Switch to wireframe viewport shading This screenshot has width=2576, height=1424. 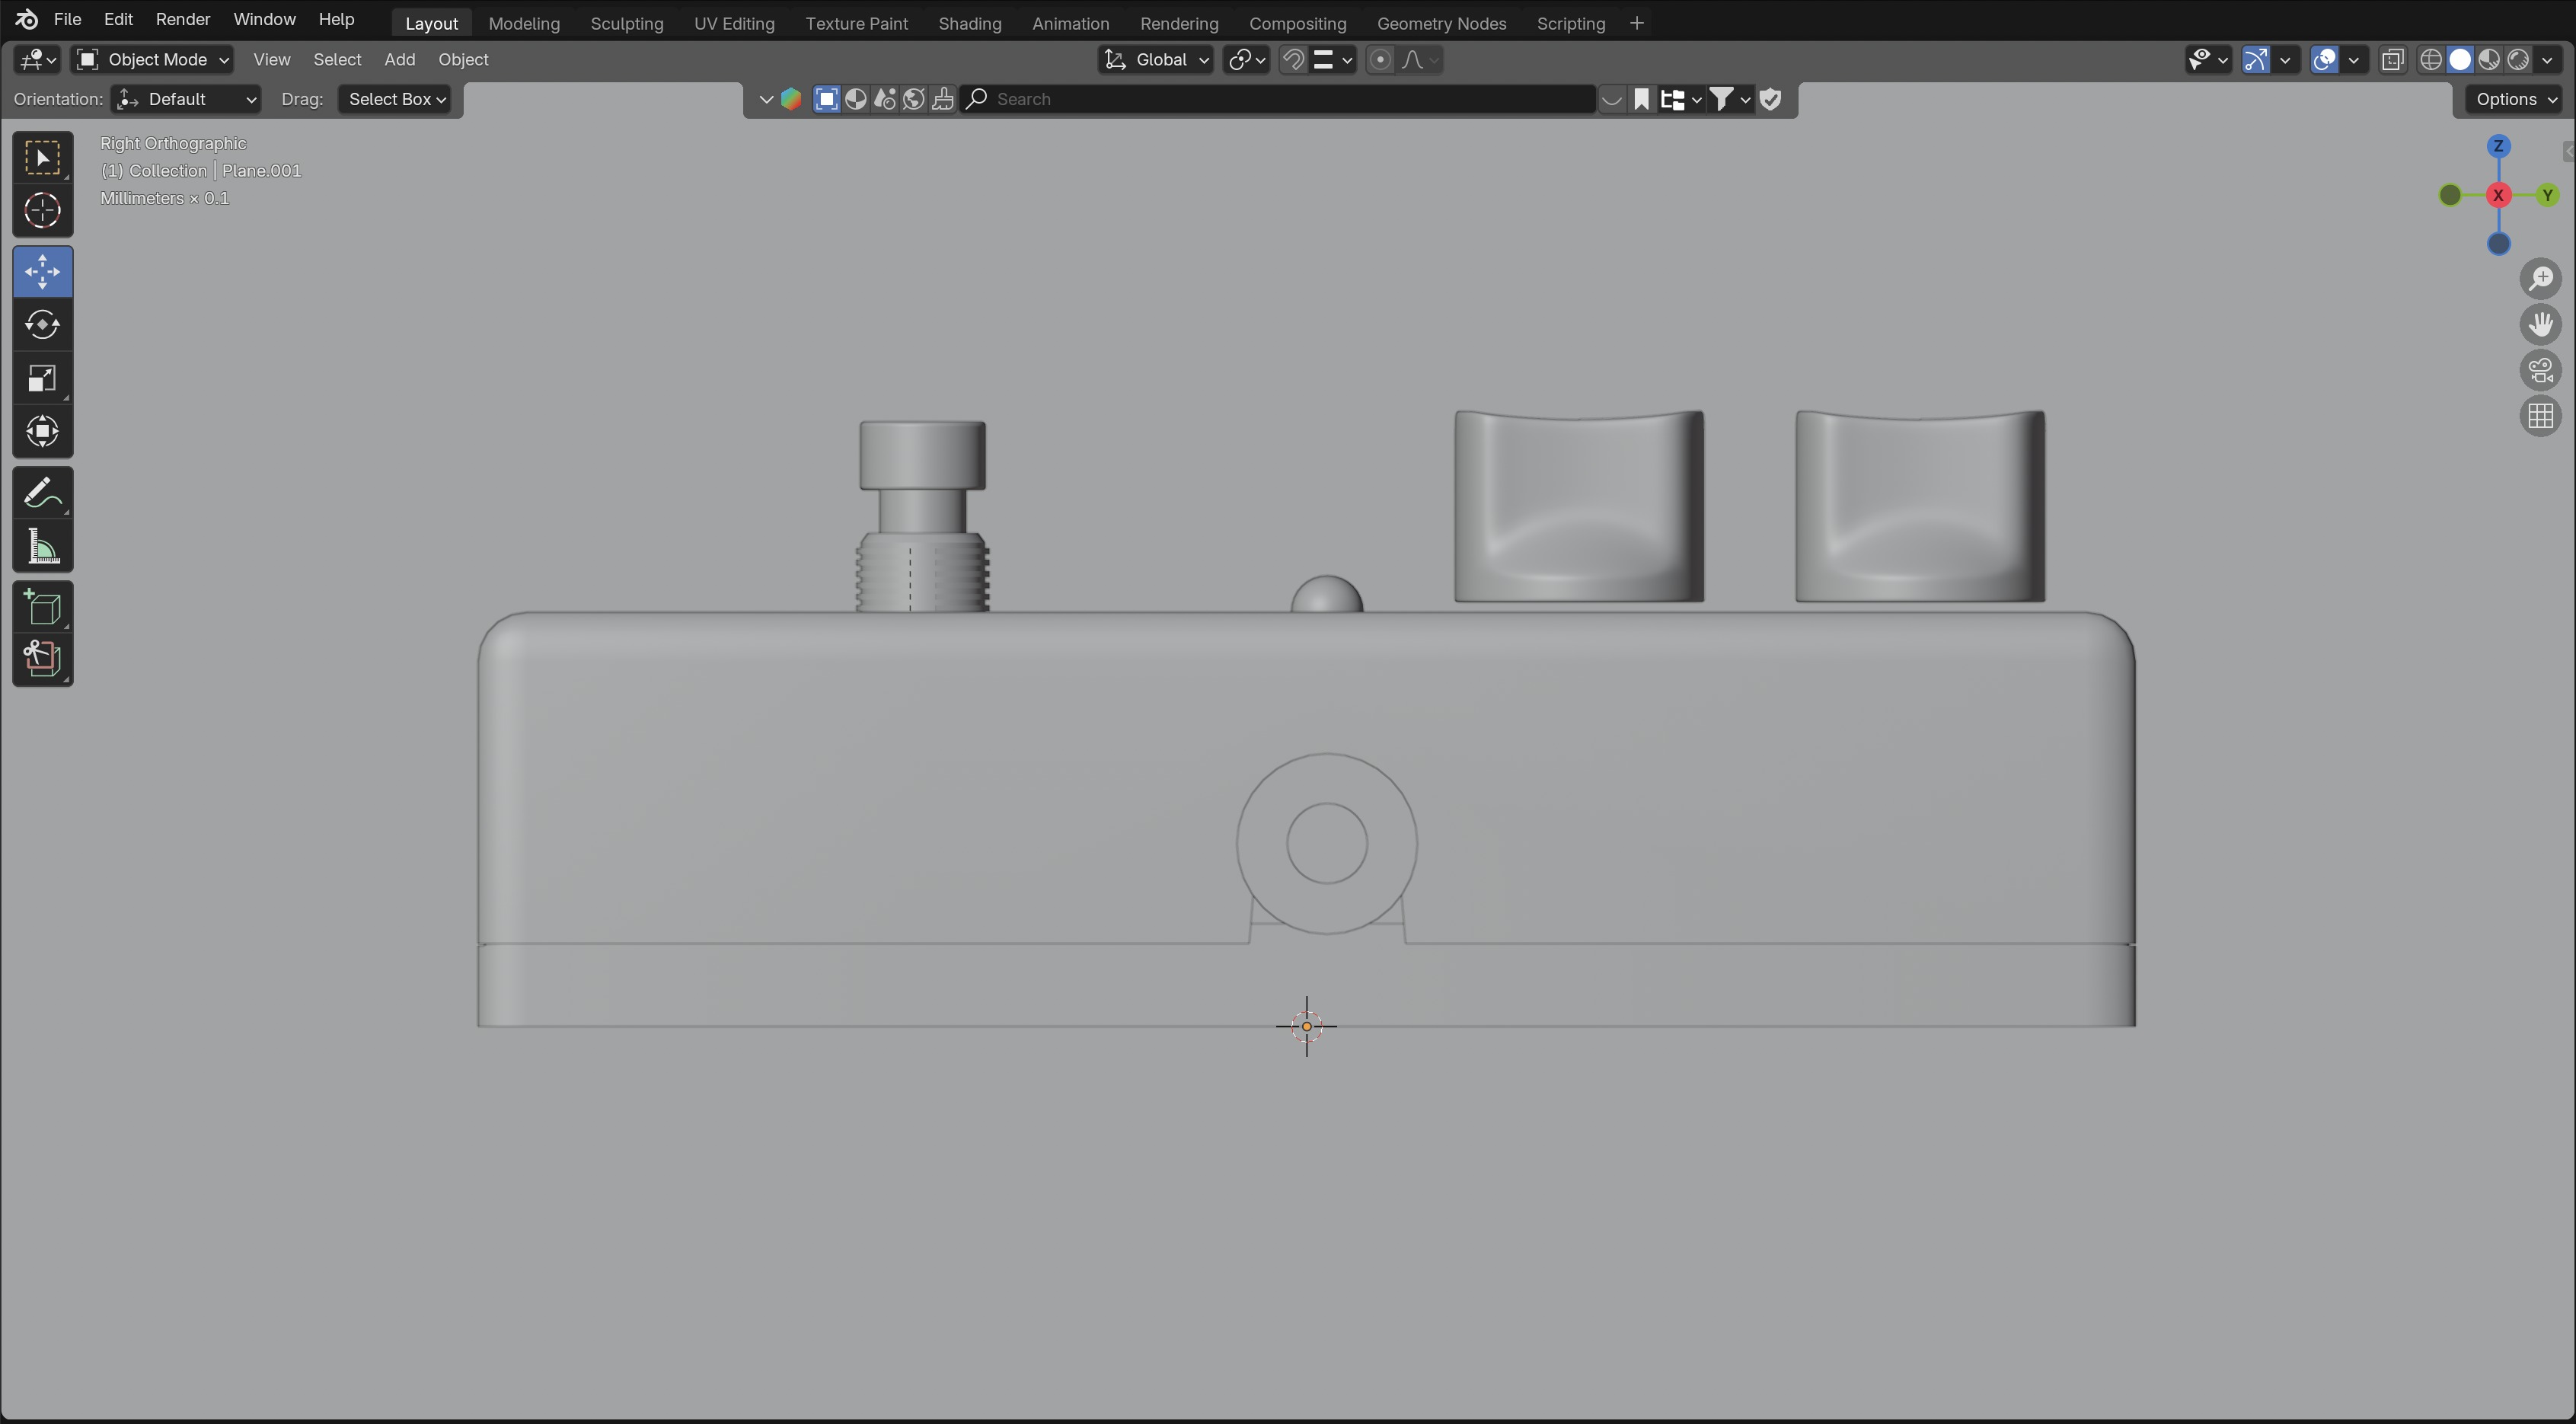[2431, 60]
